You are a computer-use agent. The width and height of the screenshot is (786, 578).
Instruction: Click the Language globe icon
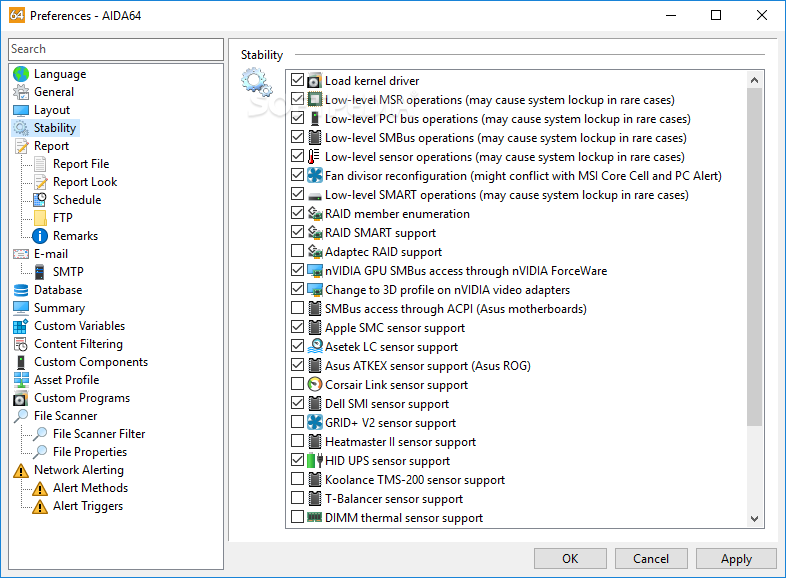pyautogui.click(x=21, y=74)
